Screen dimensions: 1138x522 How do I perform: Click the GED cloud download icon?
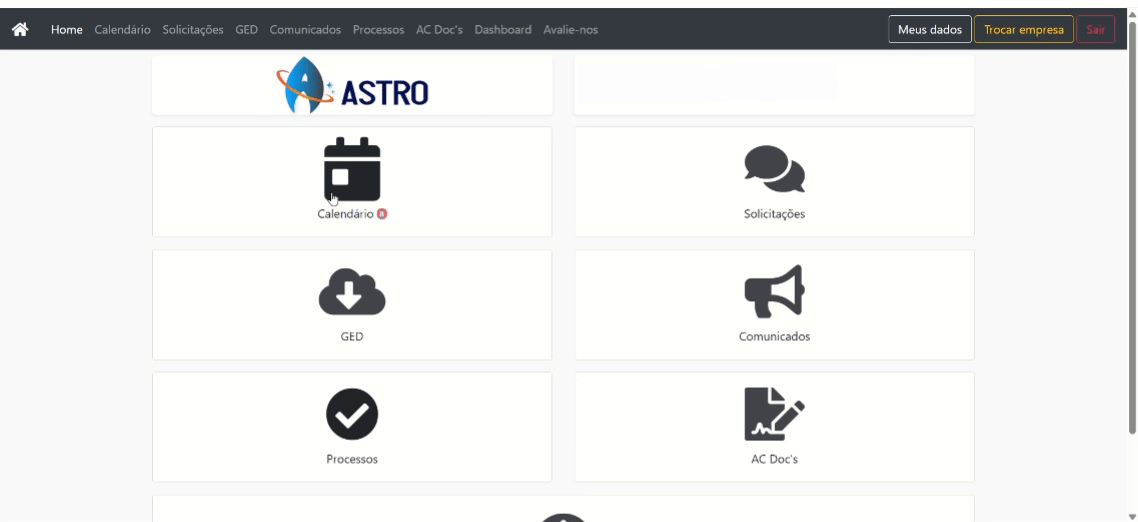click(352, 292)
